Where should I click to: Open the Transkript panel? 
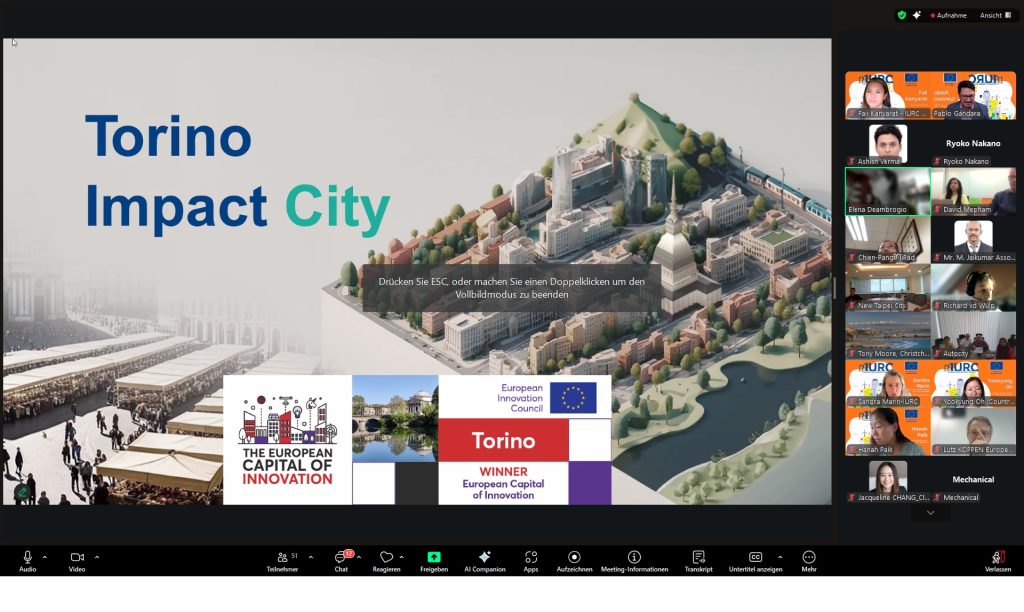698,557
